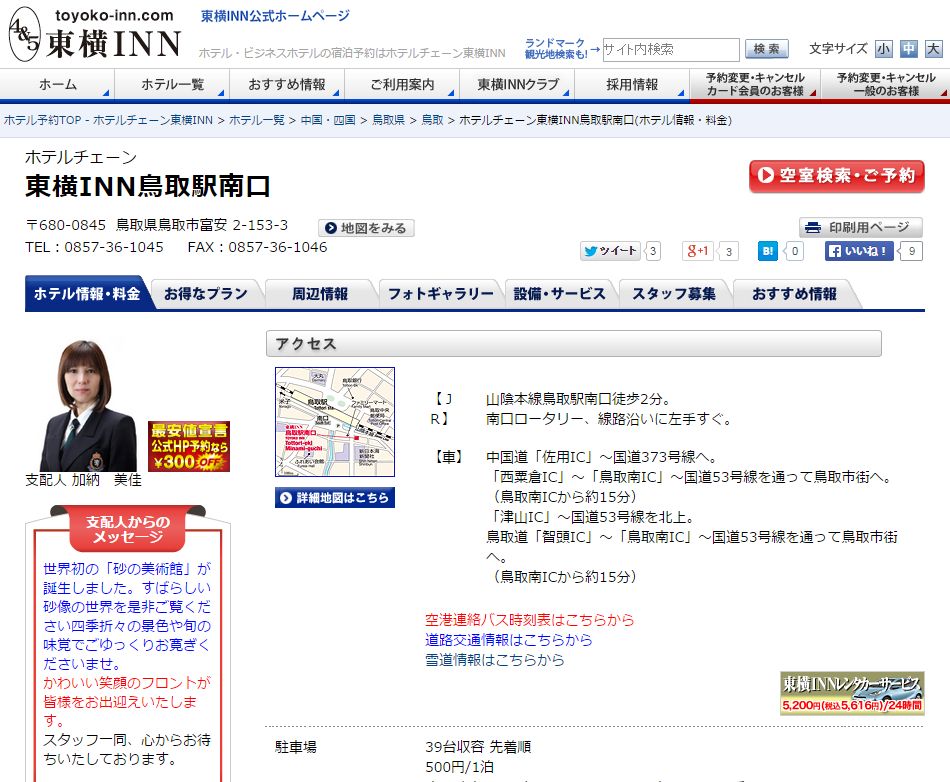950x782 pixels.
Task: Click the Twitter share count 3
Action: click(x=653, y=251)
